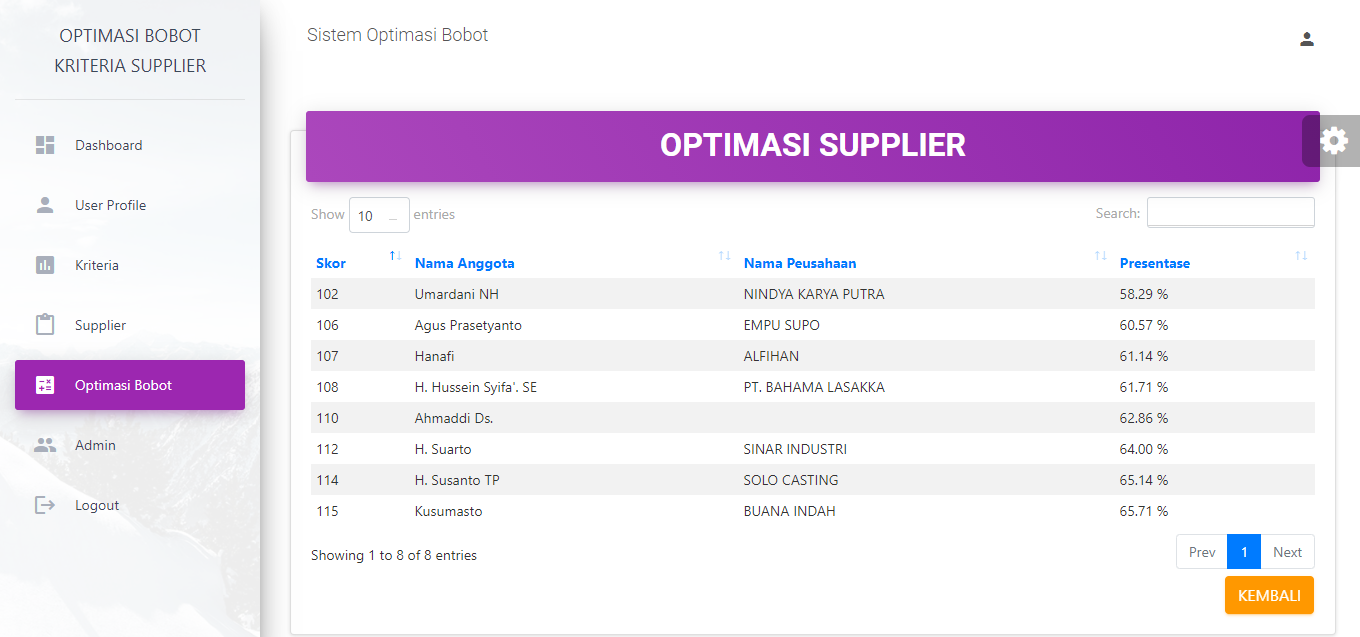Click the Admin group icon

click(45, 445)
